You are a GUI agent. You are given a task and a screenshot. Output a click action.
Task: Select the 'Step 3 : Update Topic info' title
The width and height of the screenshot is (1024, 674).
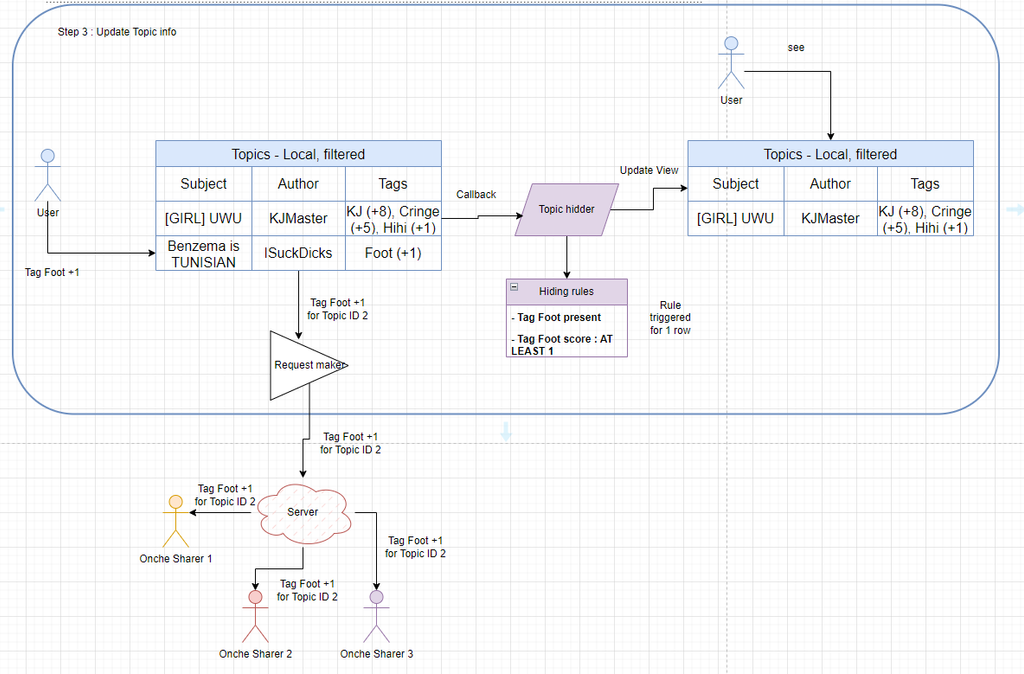click(117, 32)
